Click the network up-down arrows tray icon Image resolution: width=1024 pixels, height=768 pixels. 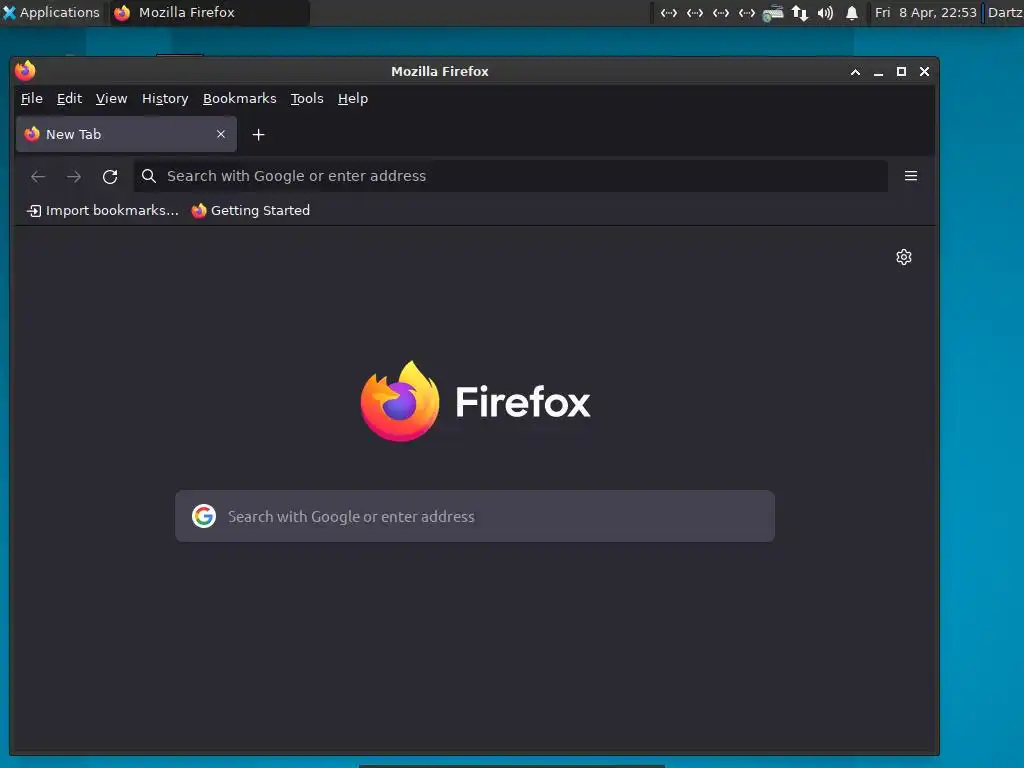click(799, 13)
